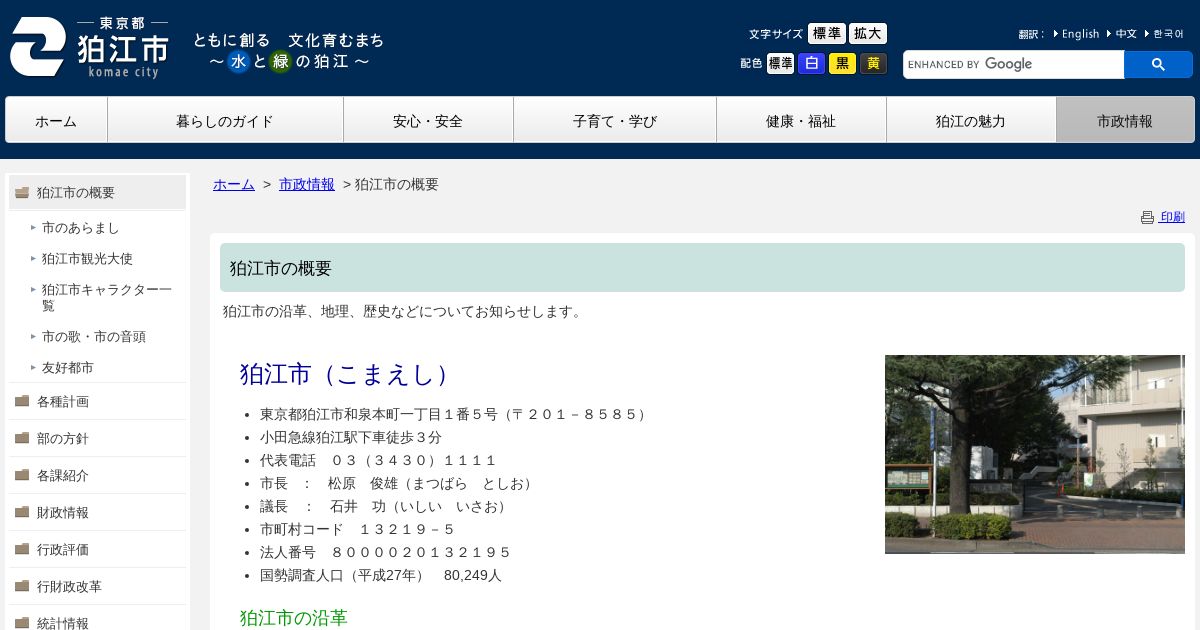Click the 狛江市（こまえし） heading
Screen dimensions: 1200x630
(349, 374)
